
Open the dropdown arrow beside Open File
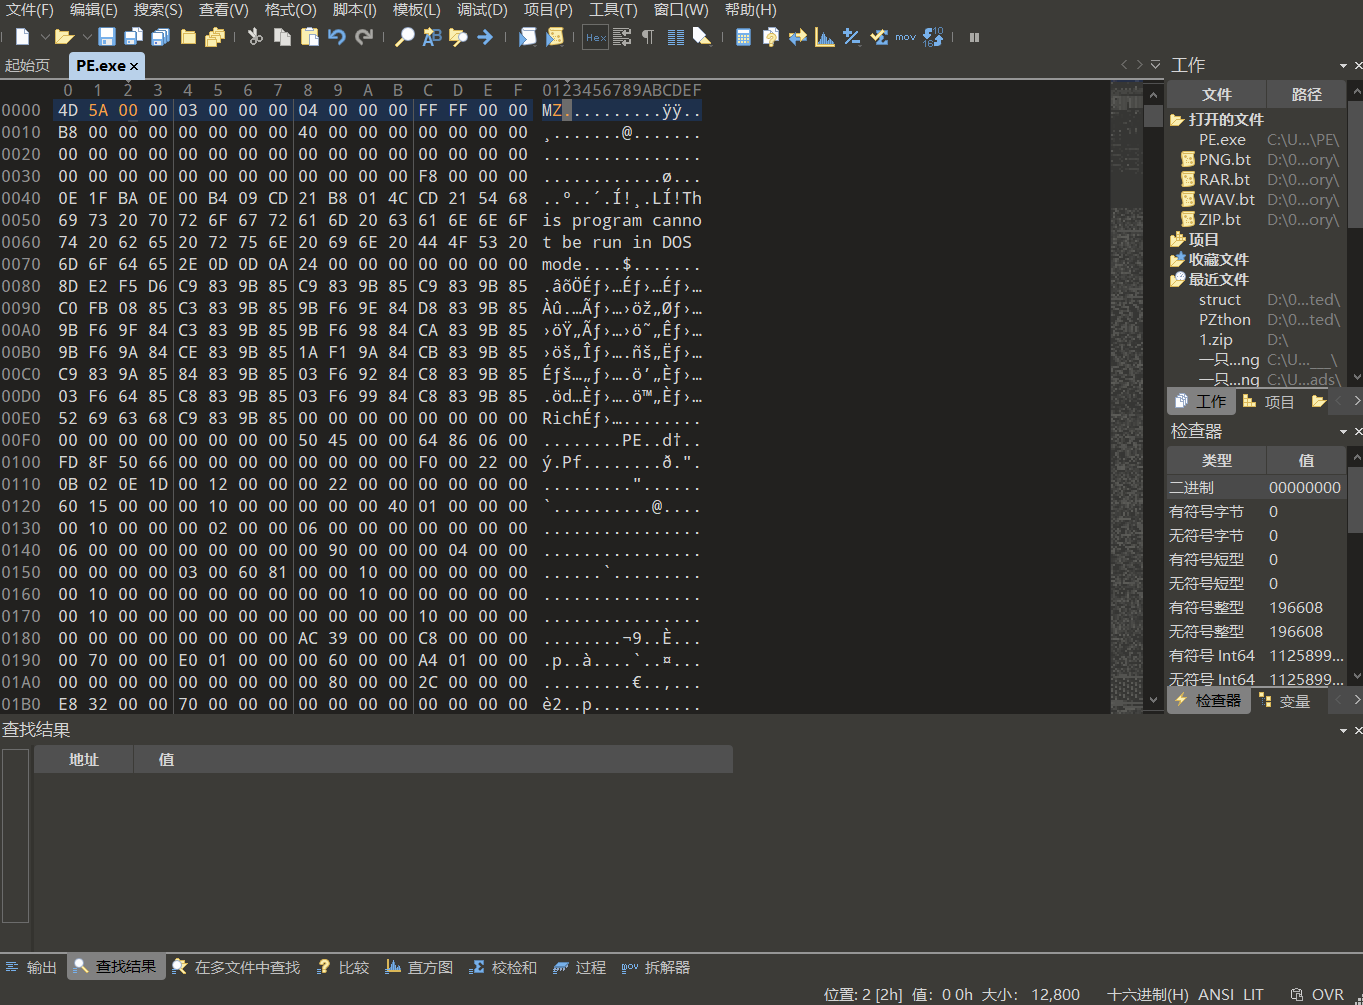click(86, 37)
